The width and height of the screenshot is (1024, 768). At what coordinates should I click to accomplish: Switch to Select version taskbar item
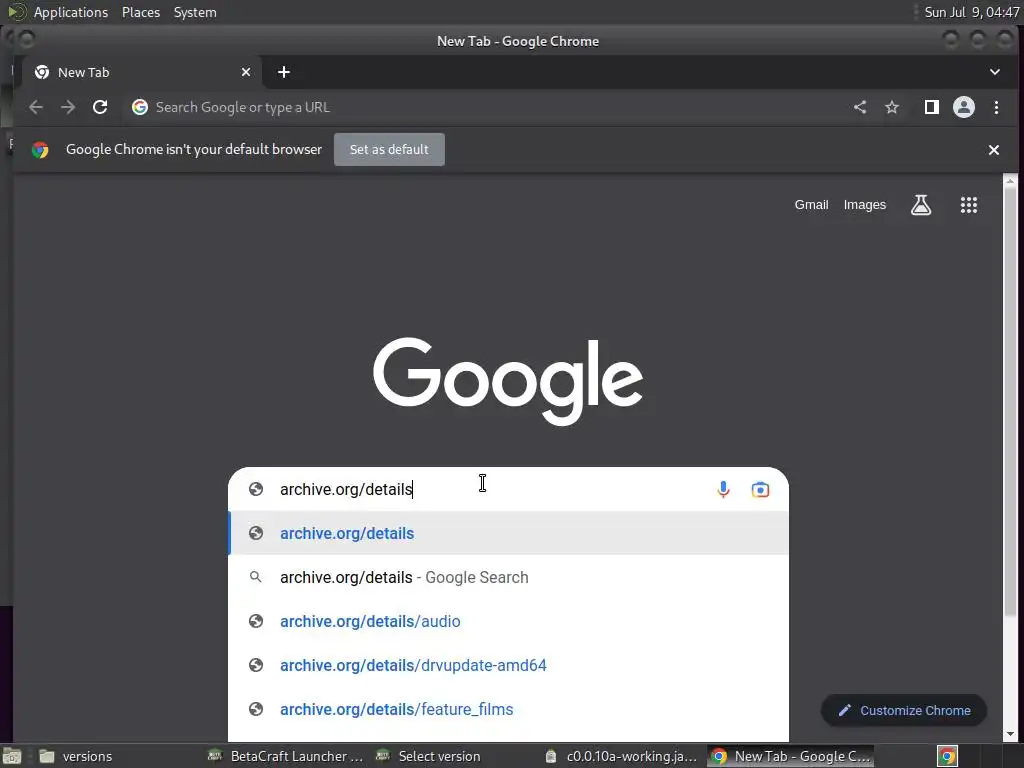click(454, 756)
